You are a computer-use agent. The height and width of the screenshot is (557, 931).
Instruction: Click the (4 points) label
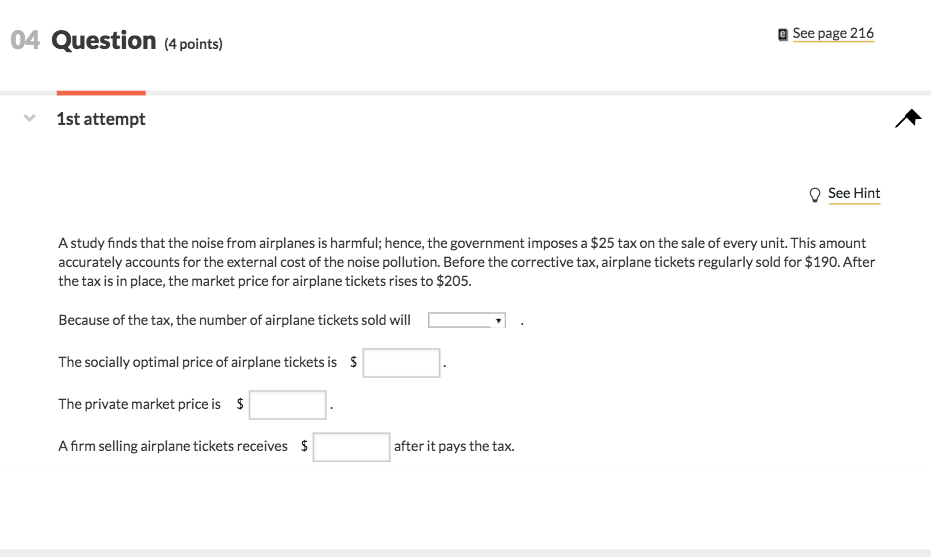point(193,44)
